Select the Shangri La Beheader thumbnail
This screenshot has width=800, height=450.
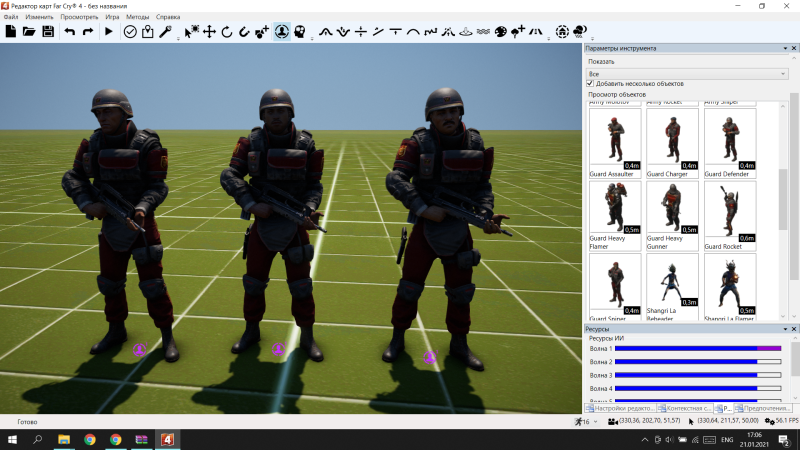click(672, 287)
